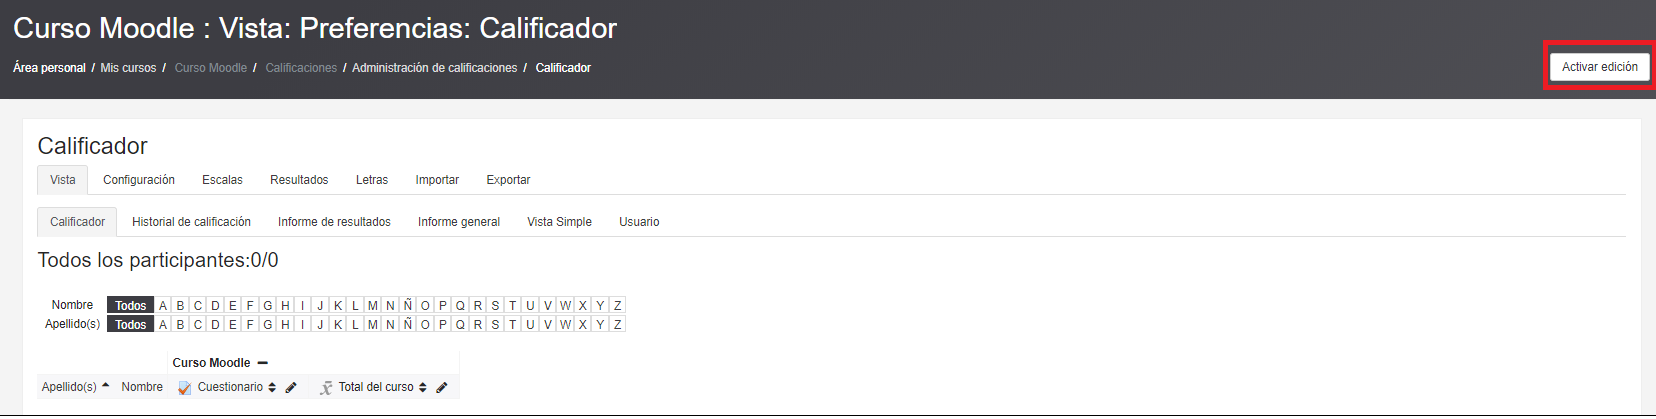Sort grades by the Cuestionario column arrows
The image size is (1656, 419).
click(x=272, y=388)
